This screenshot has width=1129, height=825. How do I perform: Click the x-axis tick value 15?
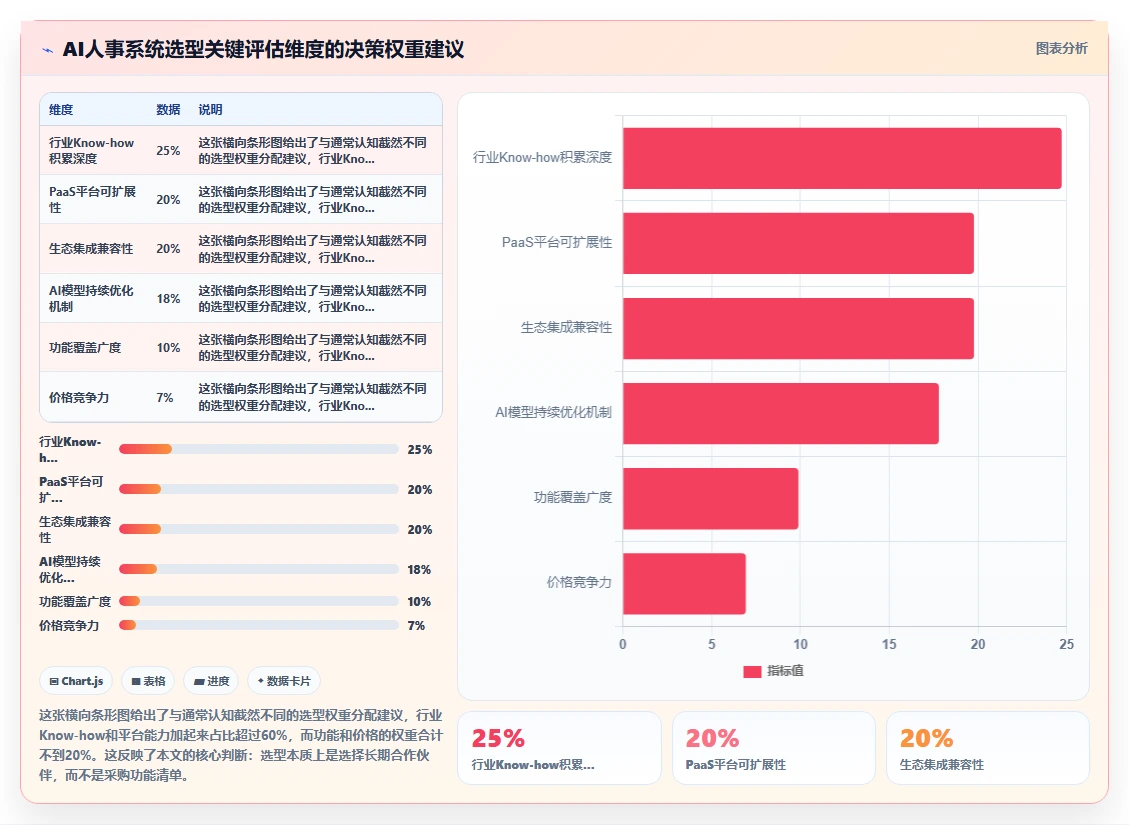coord(889,644)
